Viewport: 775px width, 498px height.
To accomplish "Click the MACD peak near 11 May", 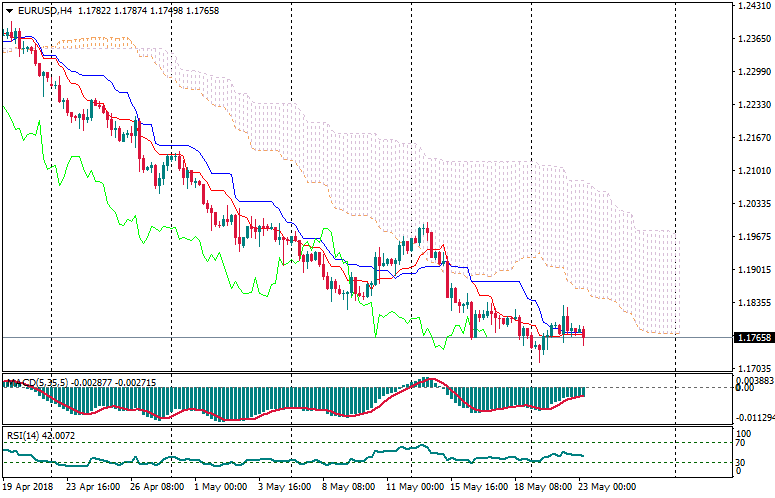I will tap(427, 380).
